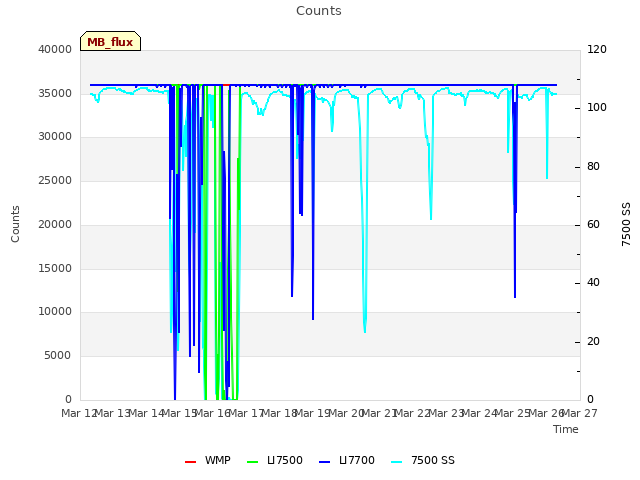Image resolution: width=640 pixels, height=480 pixels.
Task: Click the 35000 left axis value
Action: click(x=55, y=93)
